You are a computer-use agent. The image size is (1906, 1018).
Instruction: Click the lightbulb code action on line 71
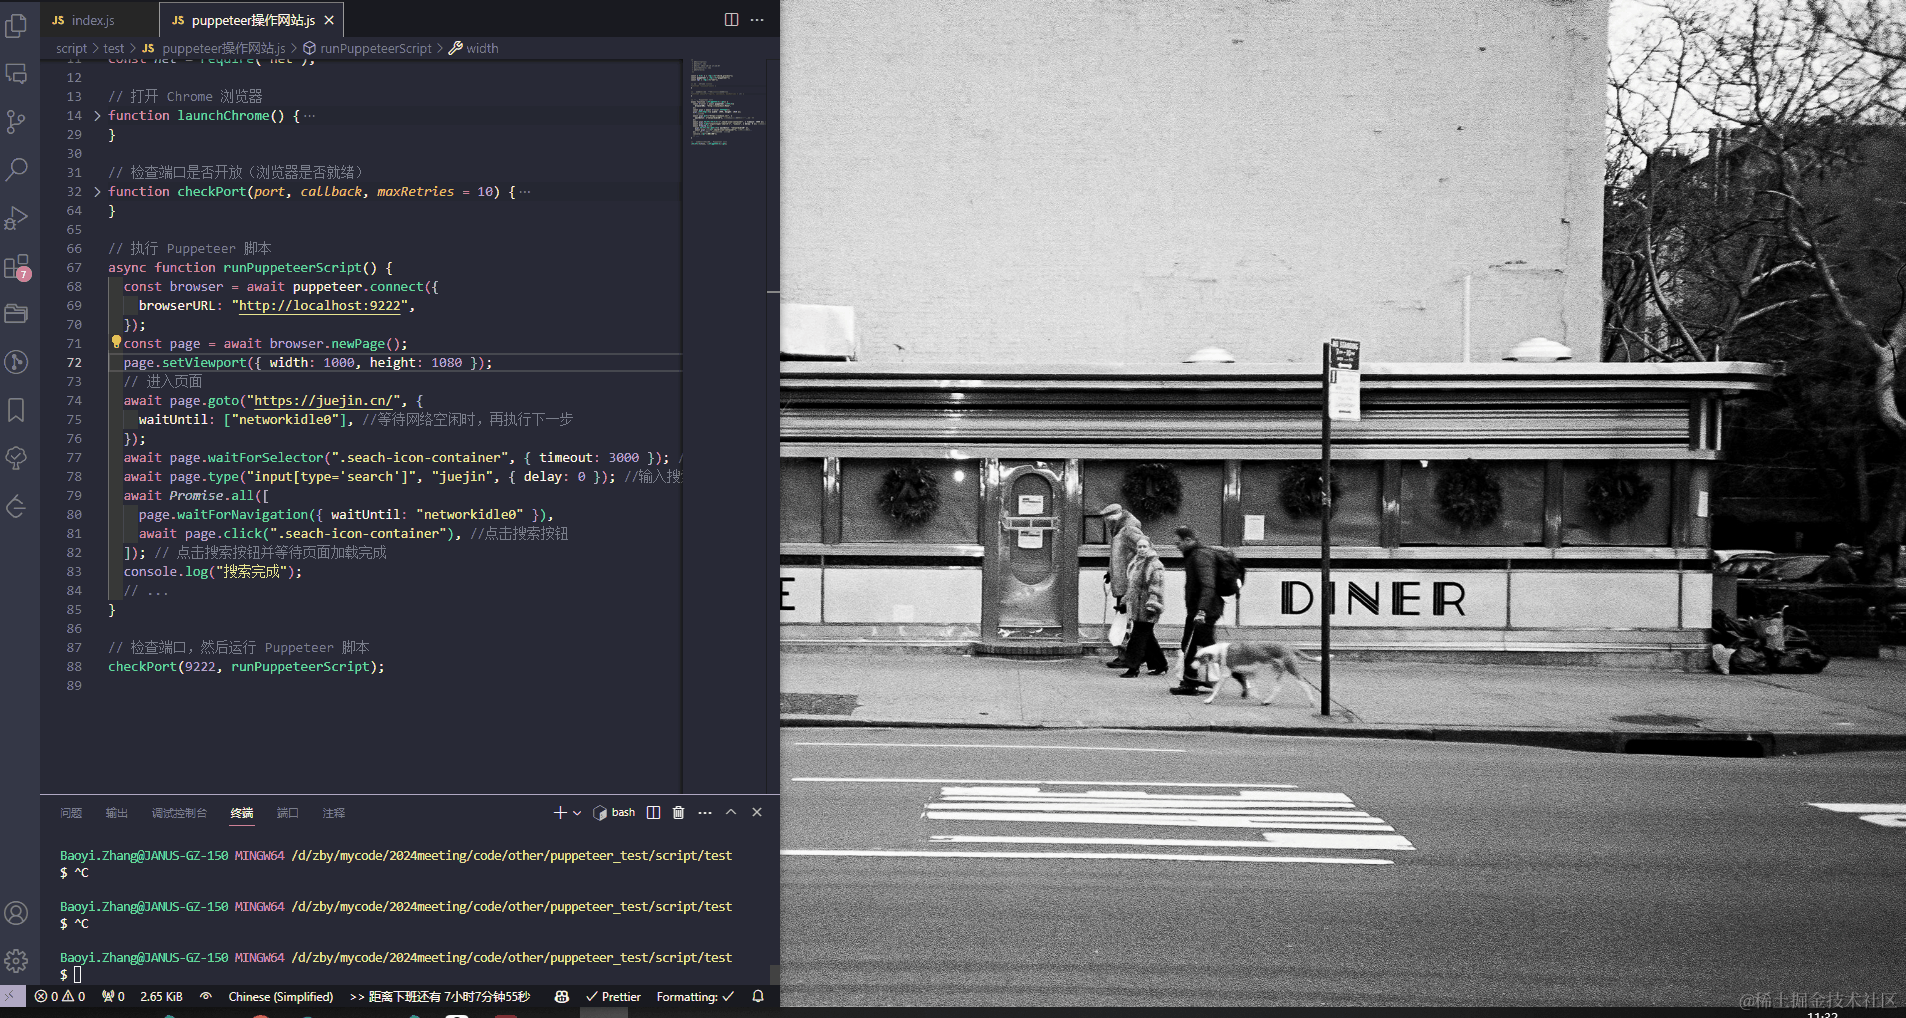tap(116, 342)
